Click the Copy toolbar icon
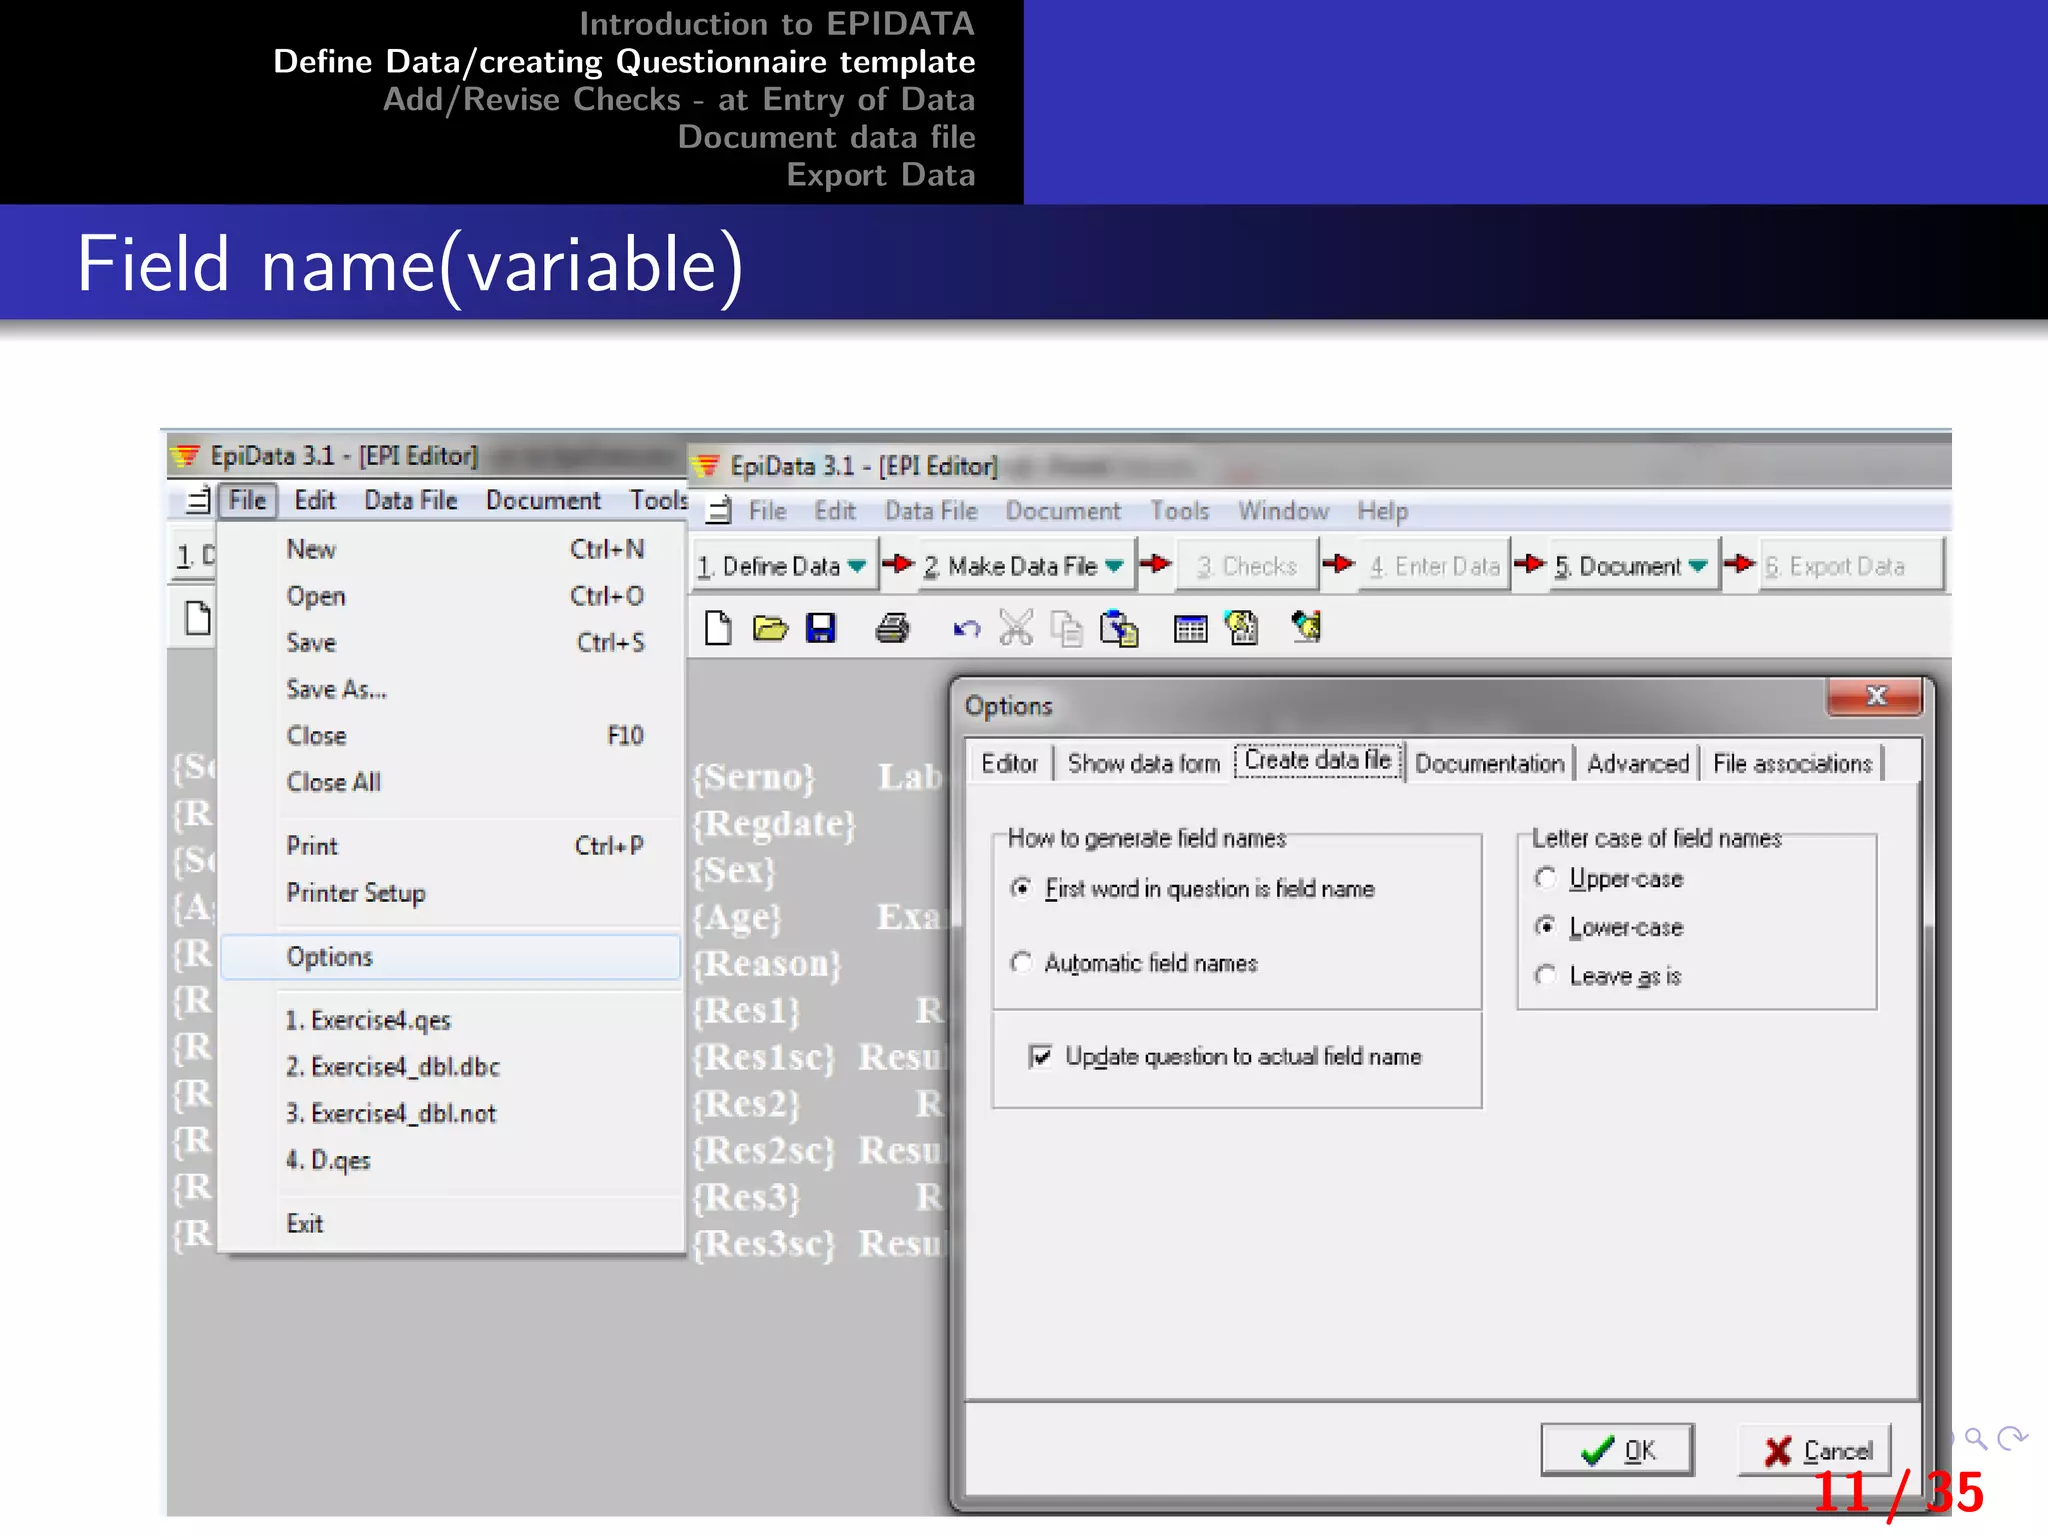 point(1067,629)
